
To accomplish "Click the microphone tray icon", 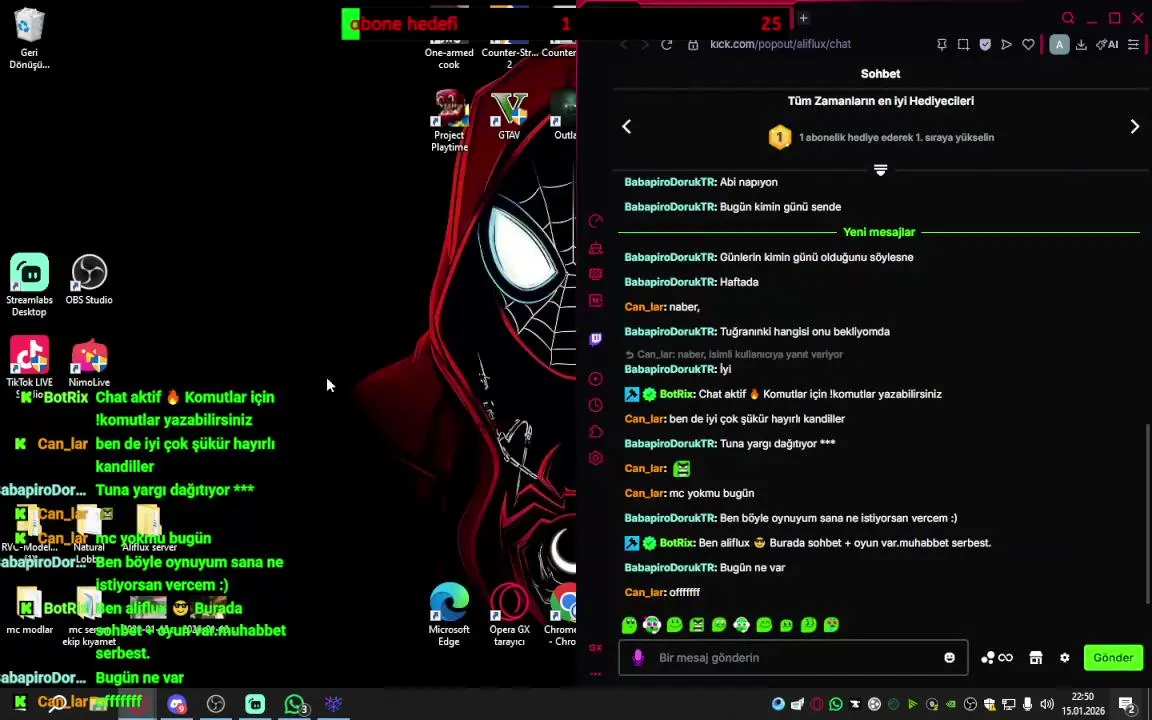I will [1028, 705].
